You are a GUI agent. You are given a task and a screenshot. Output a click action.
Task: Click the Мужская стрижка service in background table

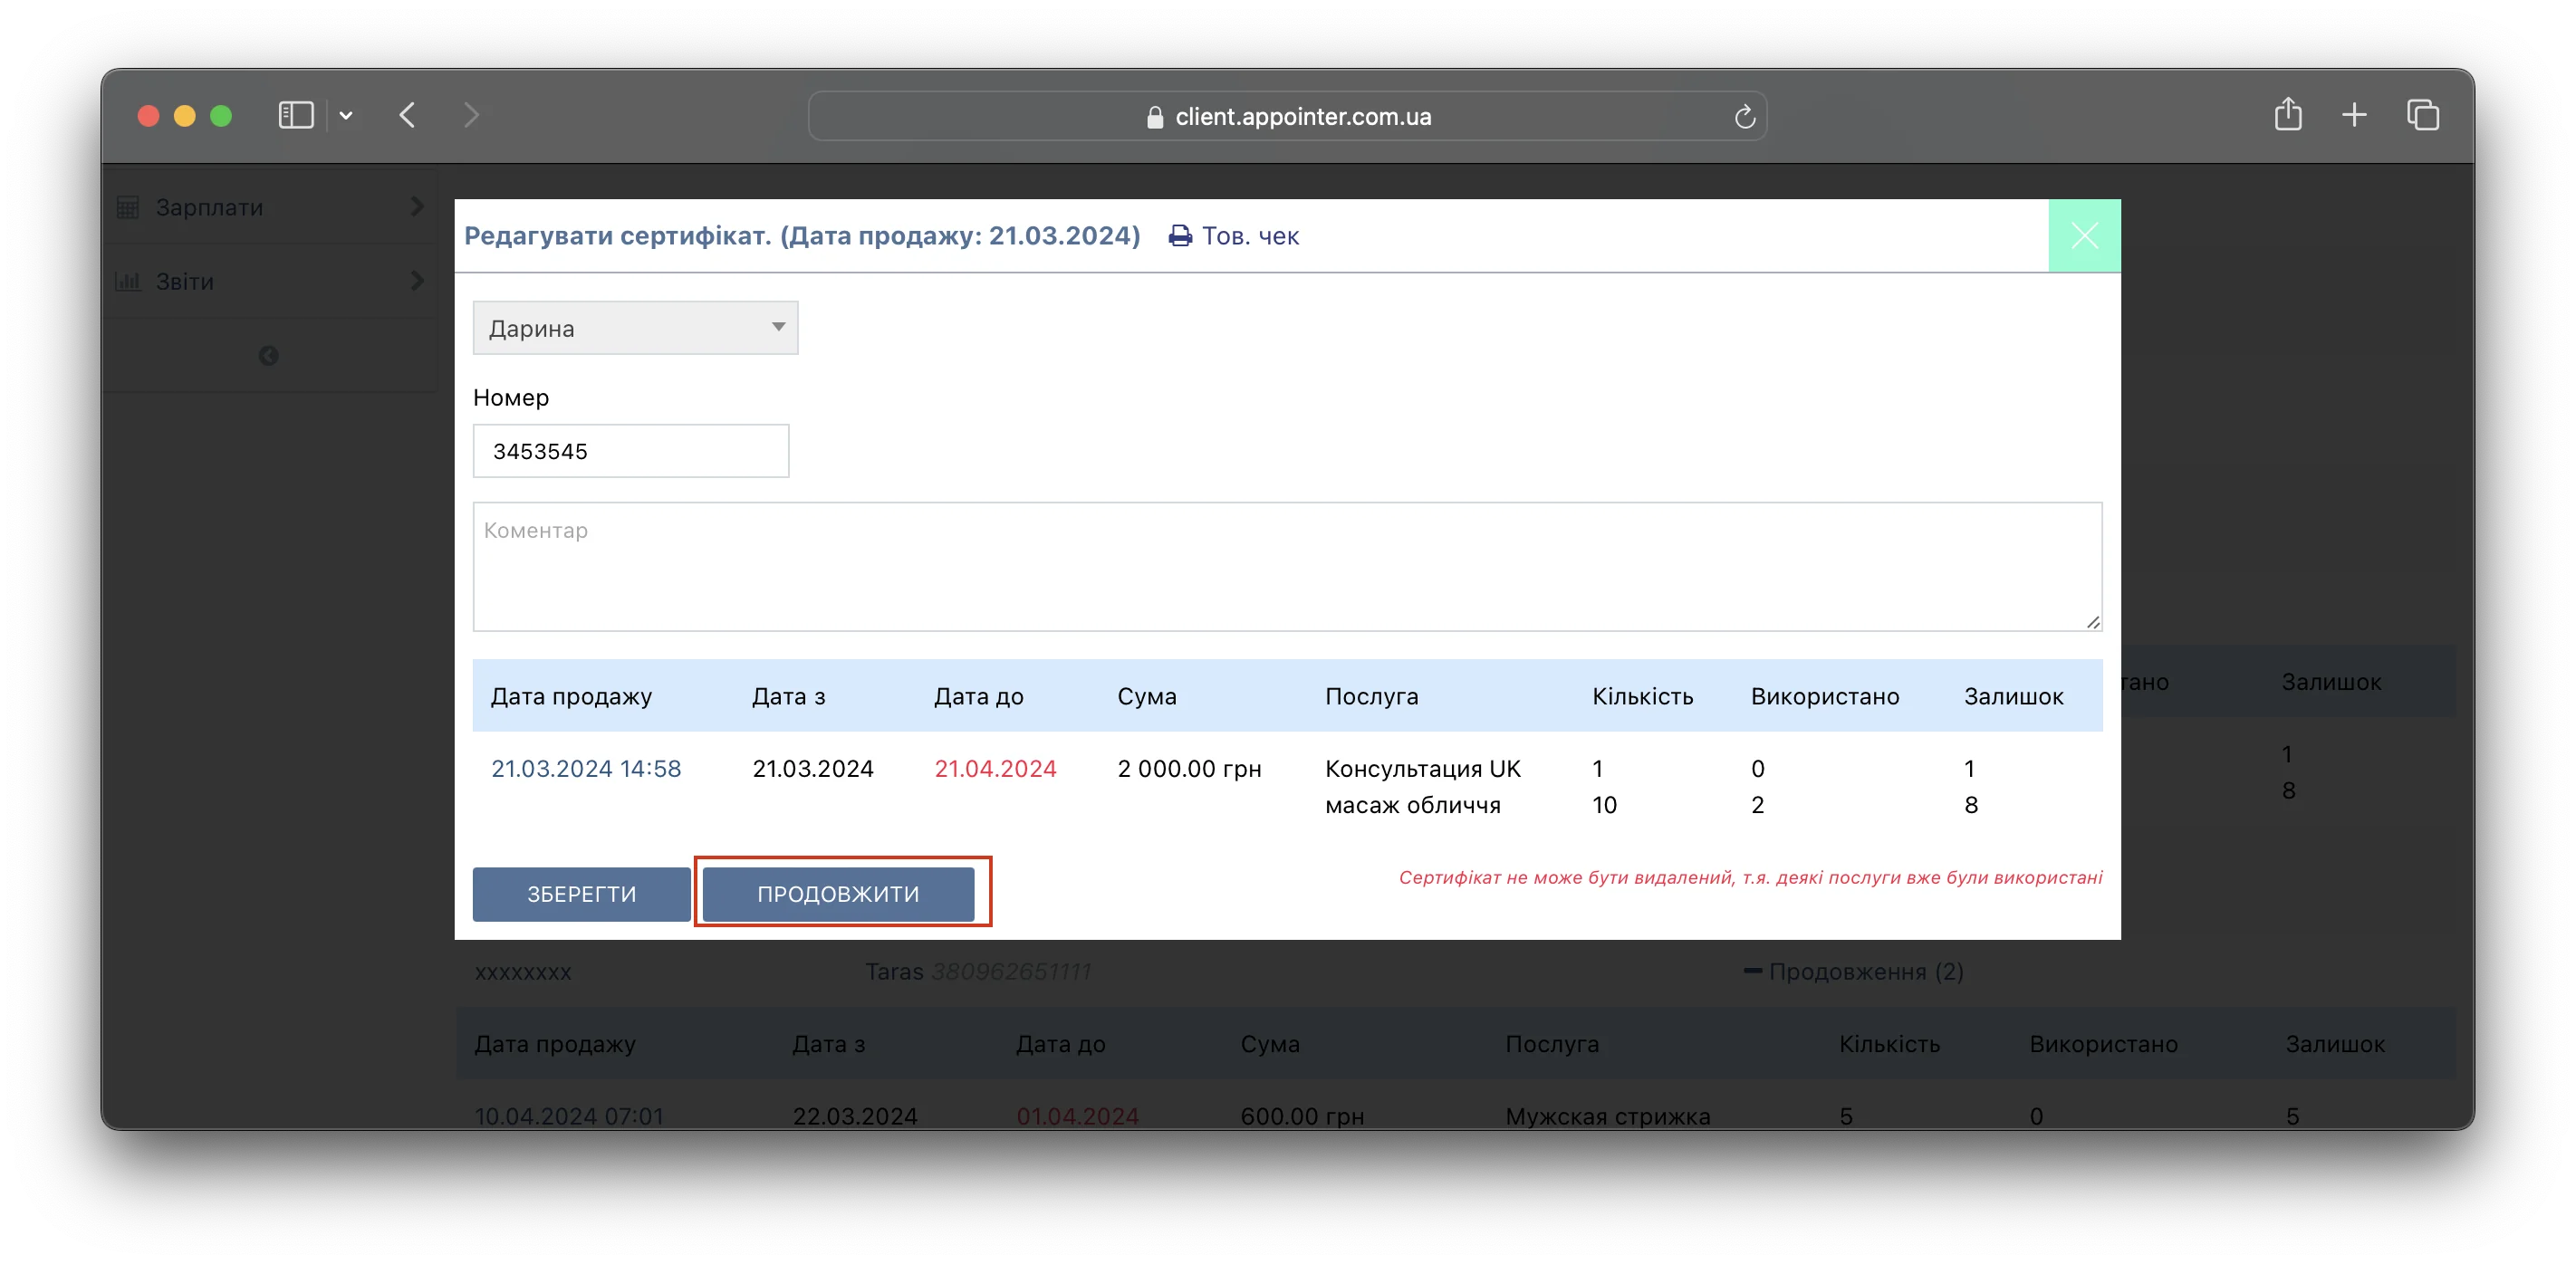[1608, 1116]
